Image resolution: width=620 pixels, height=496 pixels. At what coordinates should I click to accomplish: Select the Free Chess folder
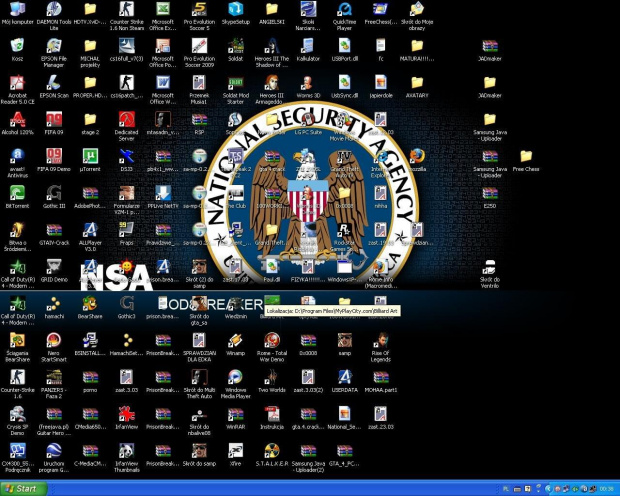(525, 156)
